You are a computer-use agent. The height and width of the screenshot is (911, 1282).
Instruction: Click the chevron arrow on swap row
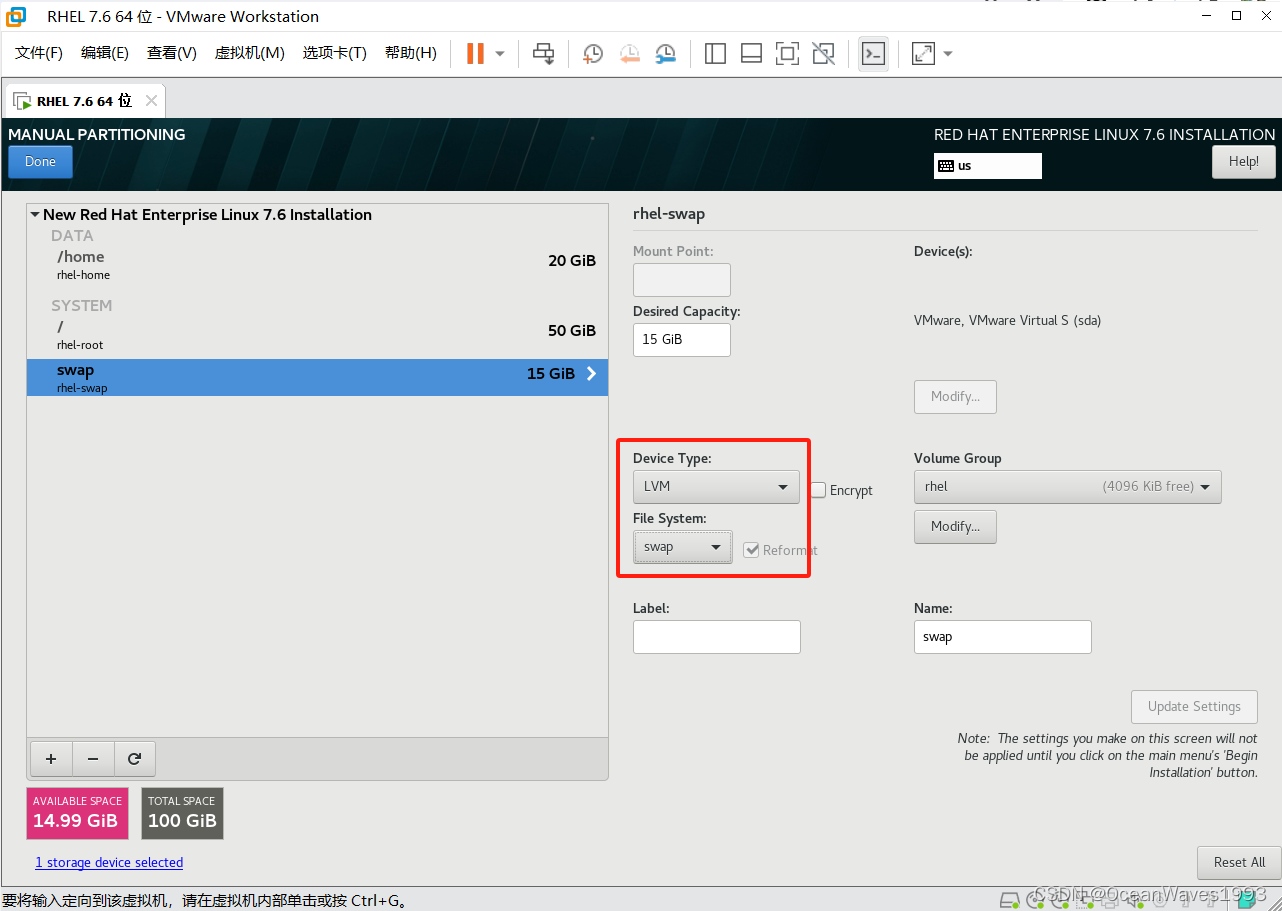[591, 373]
